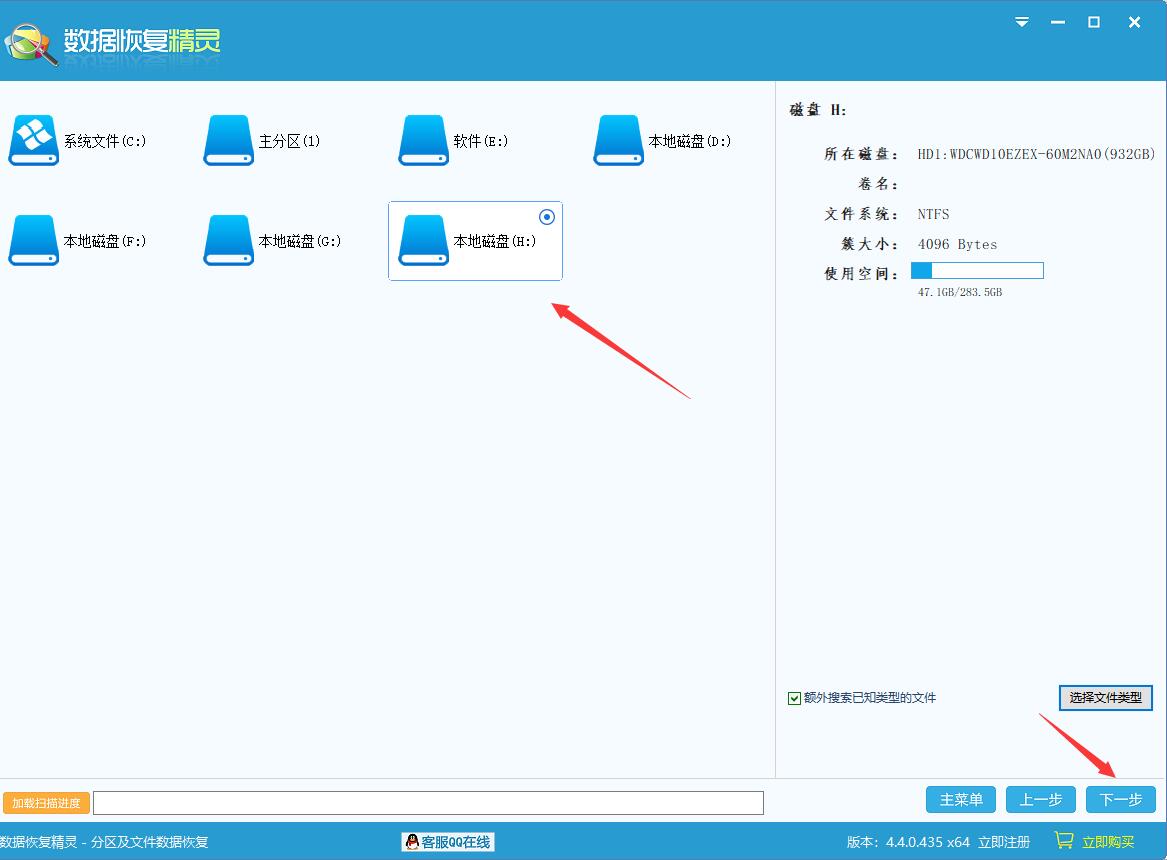The height and width of the screenshot is (860, 1167).
Task: Click the app logo in title bar
Action: pyautogui.click(x=30, y=42)
